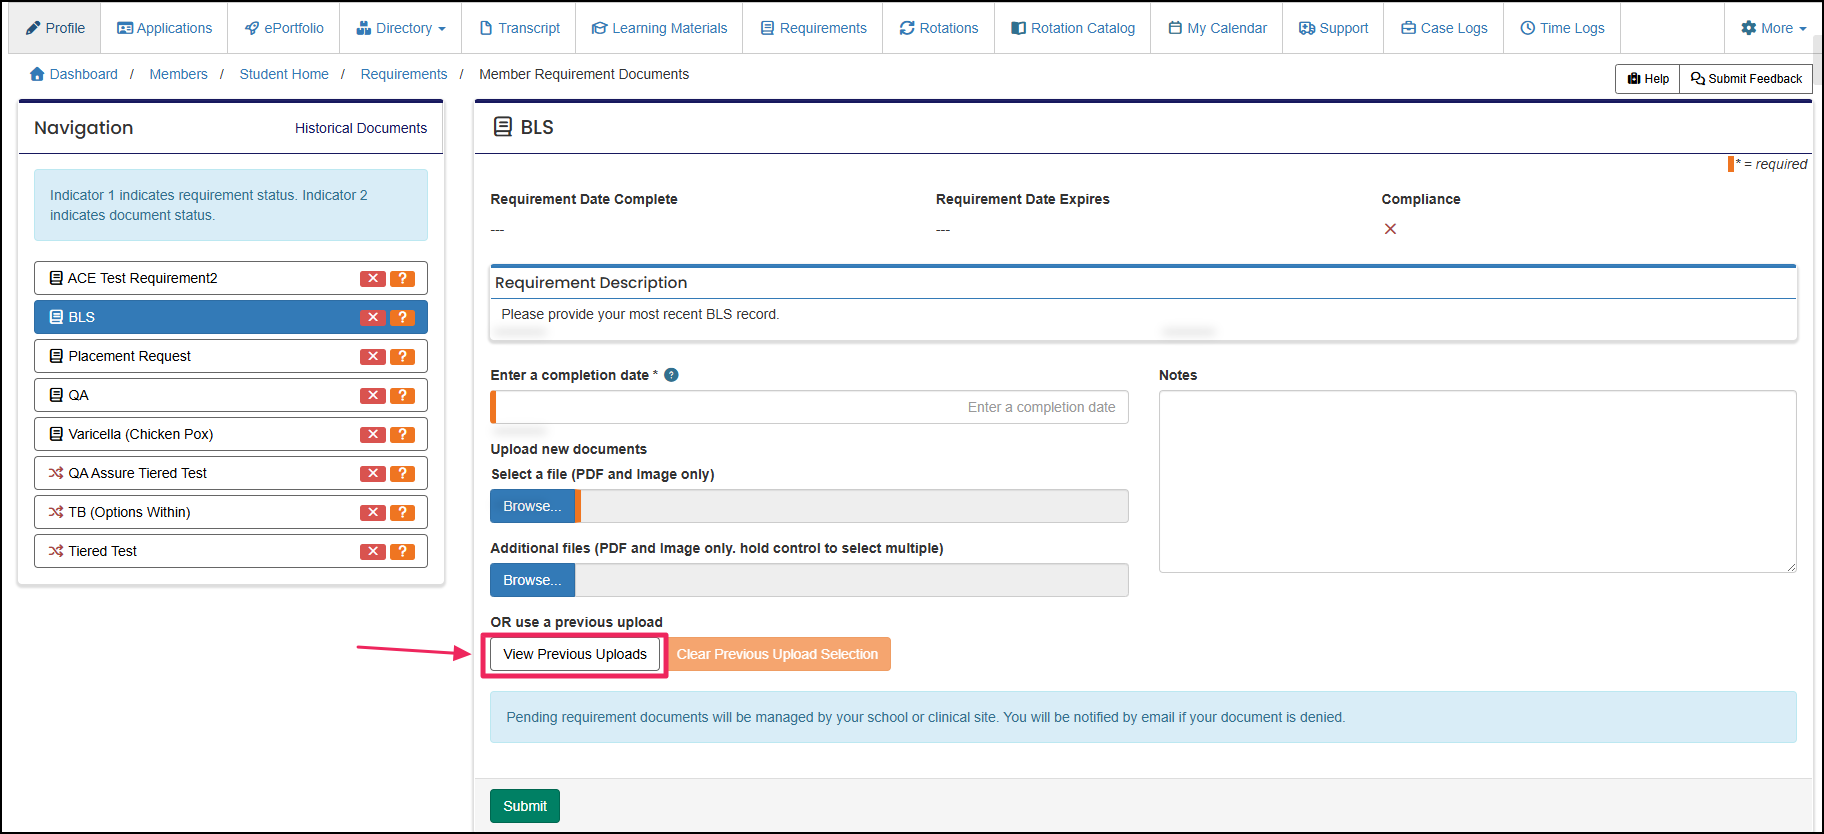Open Historical Documents link
1824x834 pixels.
[361, 128]
